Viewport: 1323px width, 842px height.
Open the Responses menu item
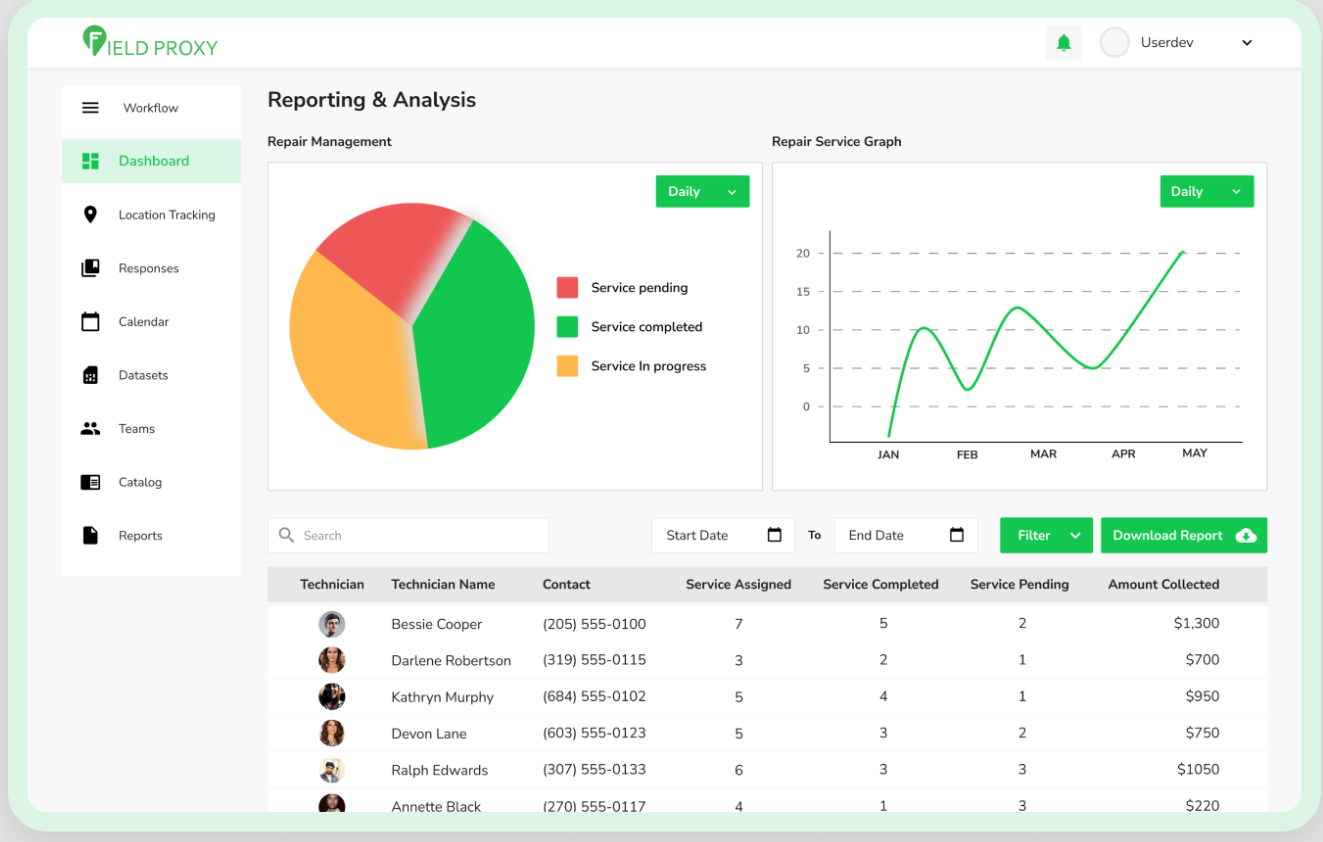pos(148,268)
